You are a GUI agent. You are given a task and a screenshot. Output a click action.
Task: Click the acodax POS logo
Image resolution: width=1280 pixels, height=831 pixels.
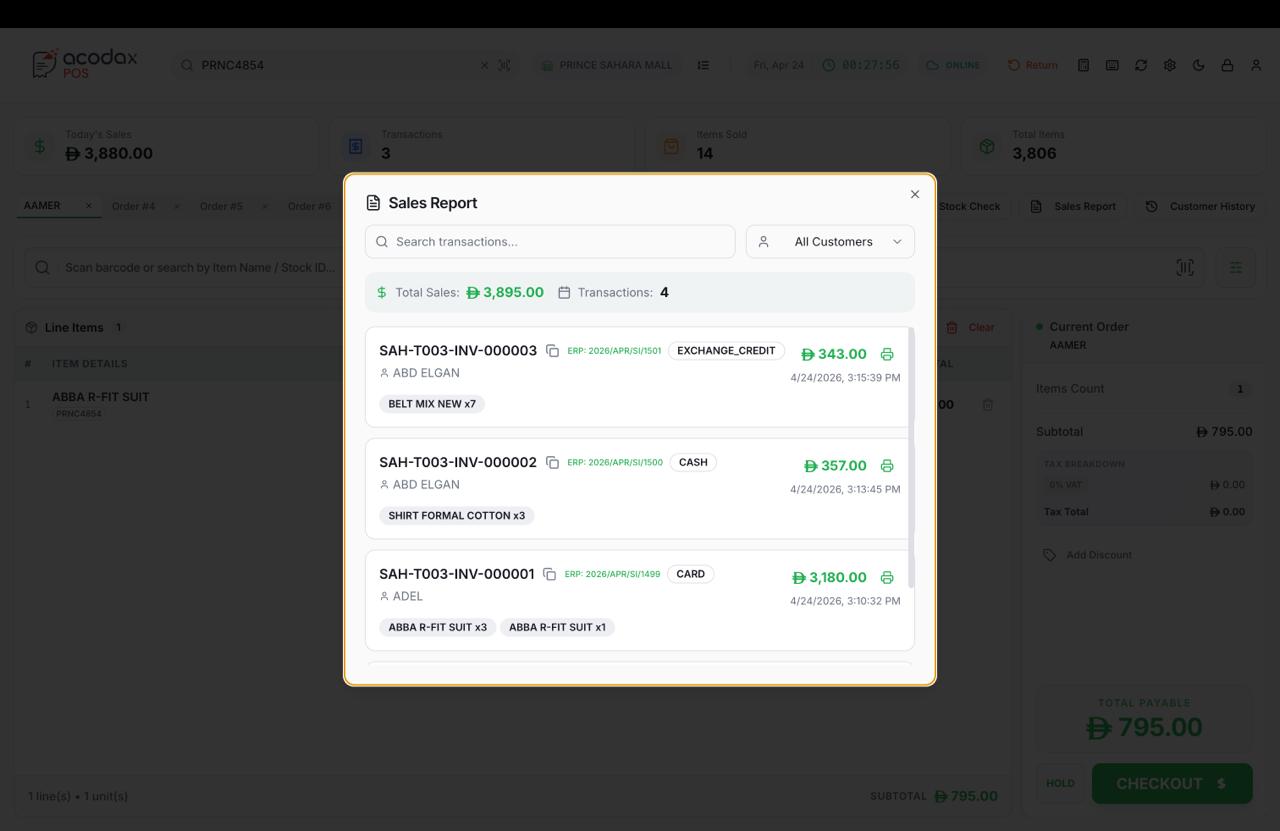click(85, 64)
